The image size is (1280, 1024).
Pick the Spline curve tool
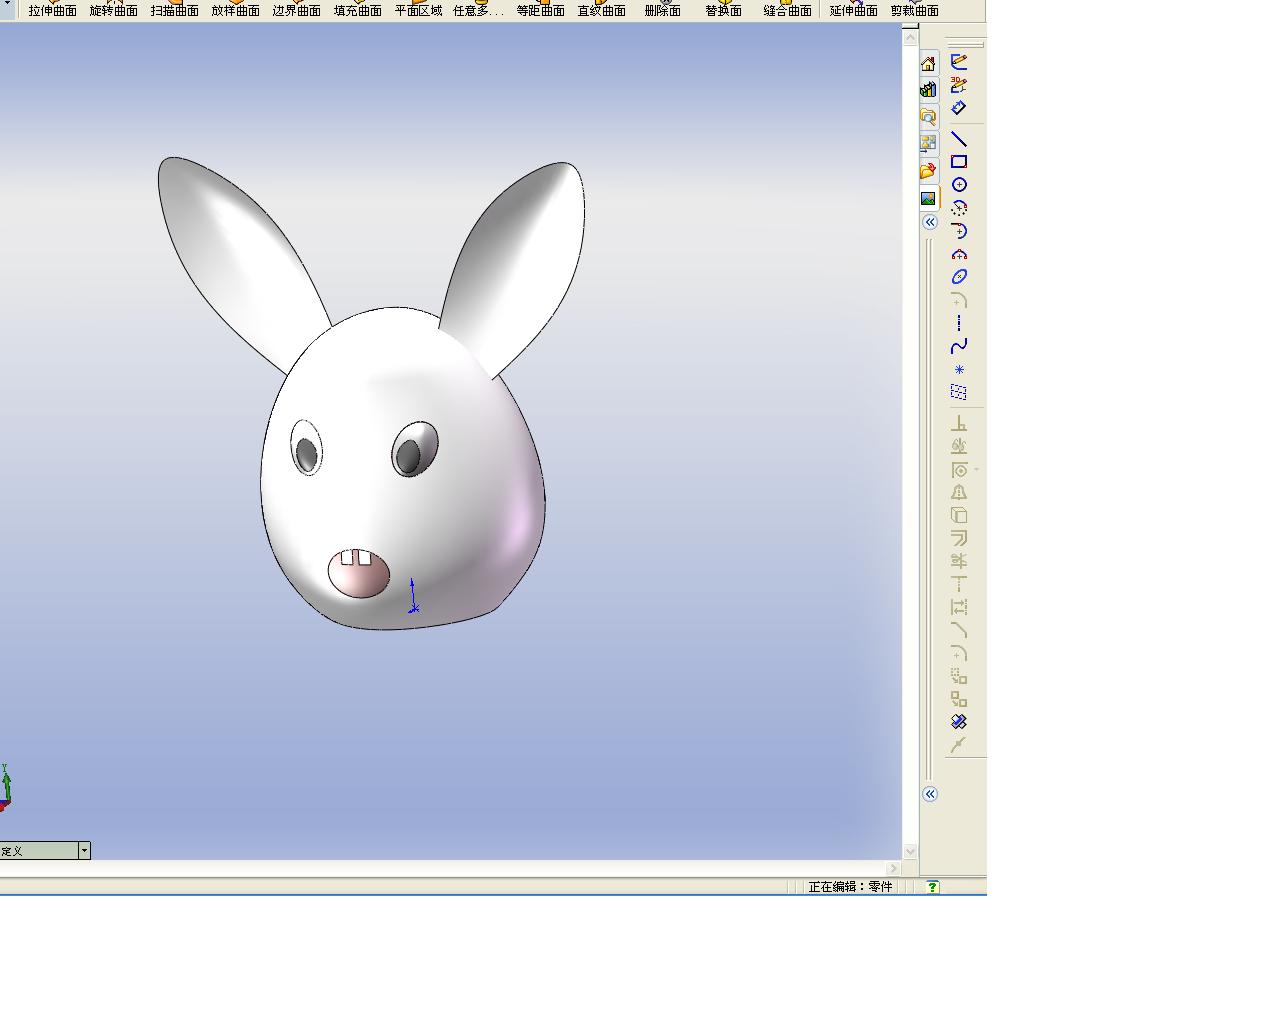(x=959, y=347)
